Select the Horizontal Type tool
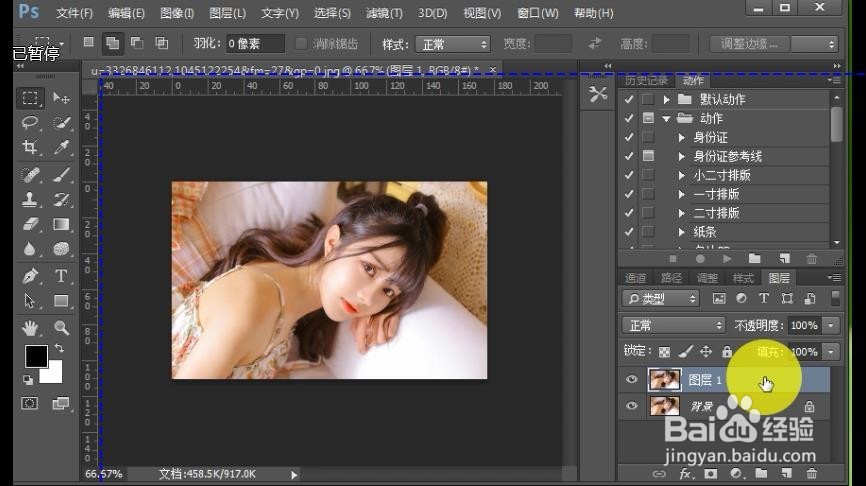The height and width of the screenshot is (486, 866). pyautogui.click(x=61, y=276)
